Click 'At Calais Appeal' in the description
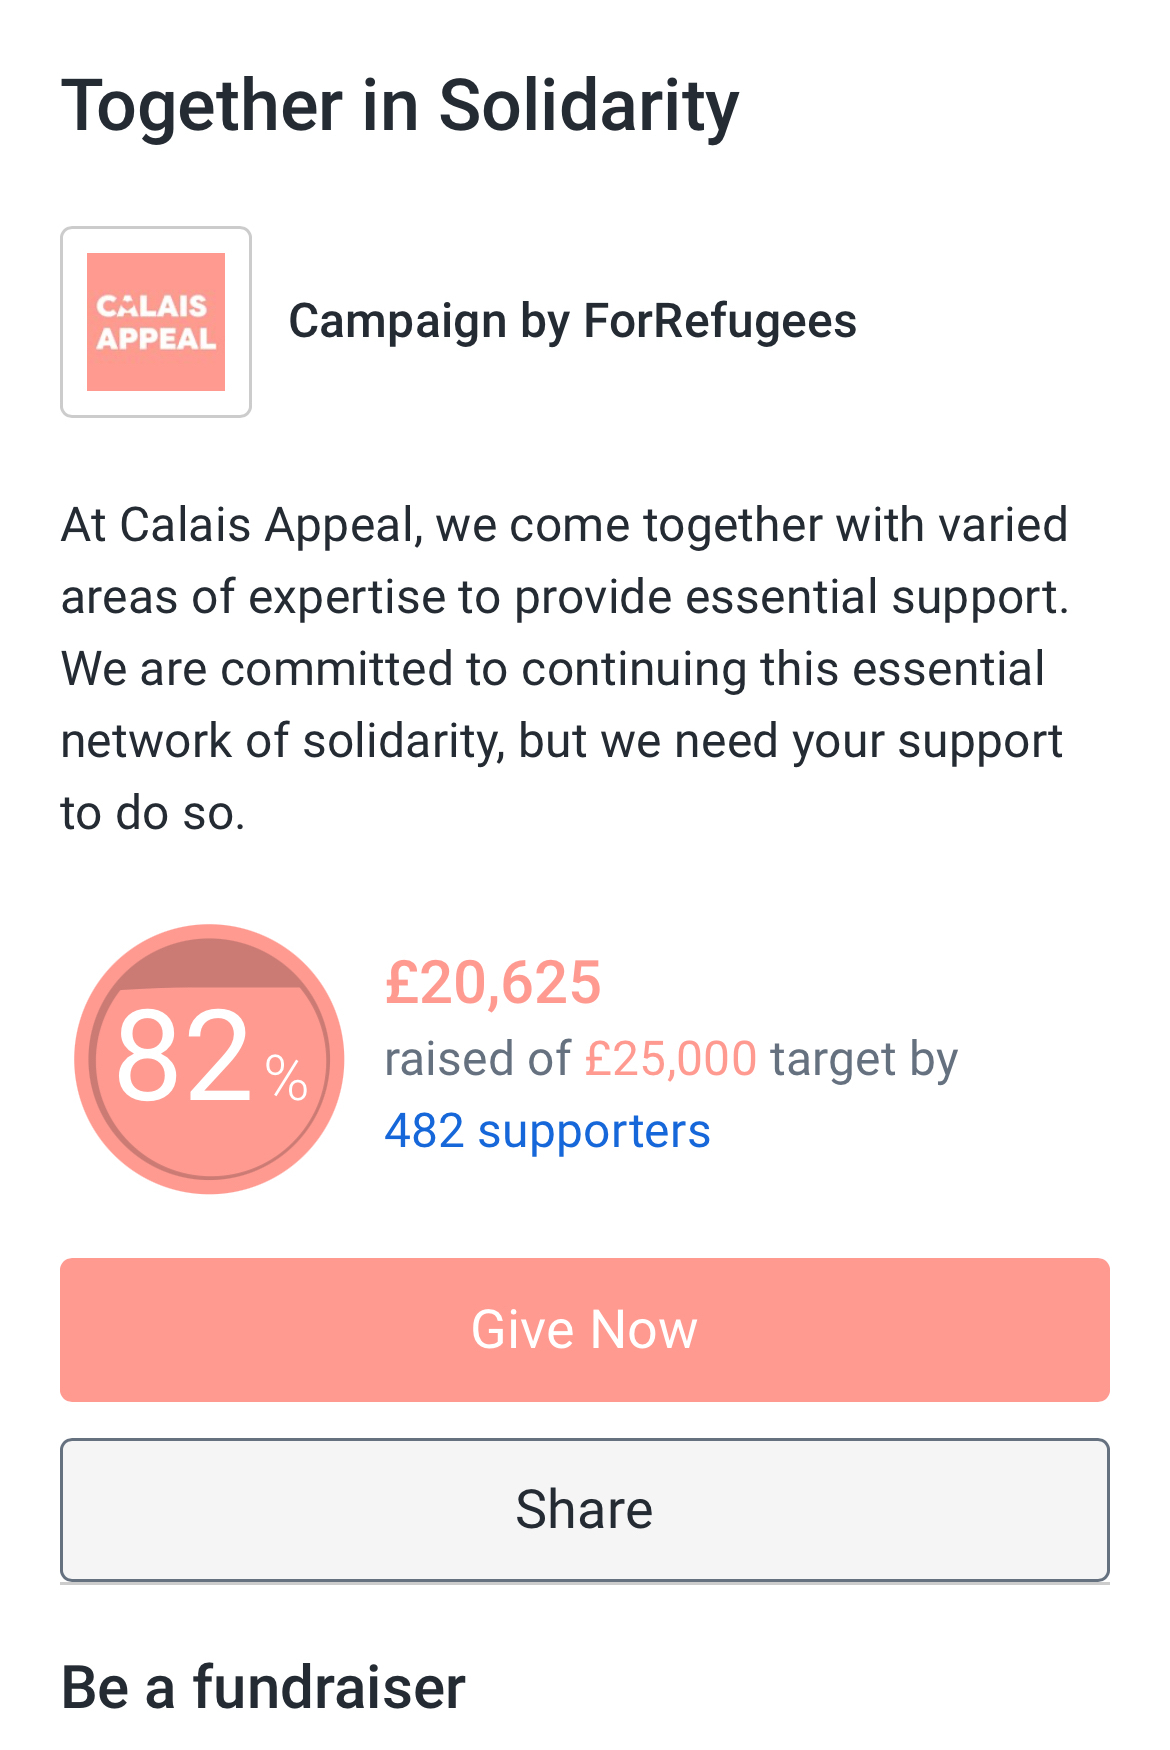The image size is (1170, 1750). (238, 525)
